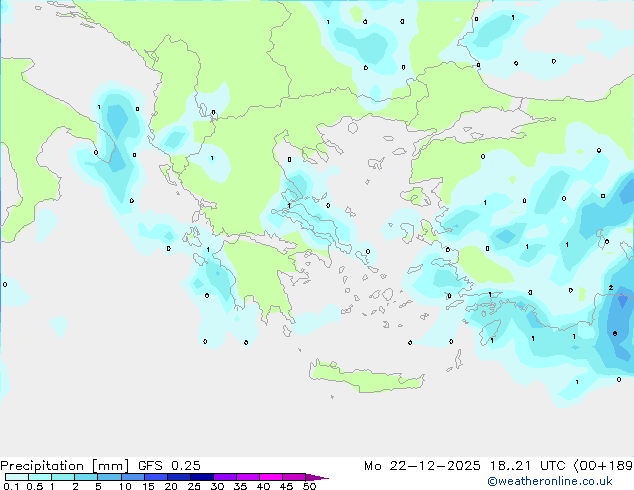Click the 'GFS 0.25' model label
The height and width of the screenshot is (490, 634).
pyautogui.click(x=169, y=466)
